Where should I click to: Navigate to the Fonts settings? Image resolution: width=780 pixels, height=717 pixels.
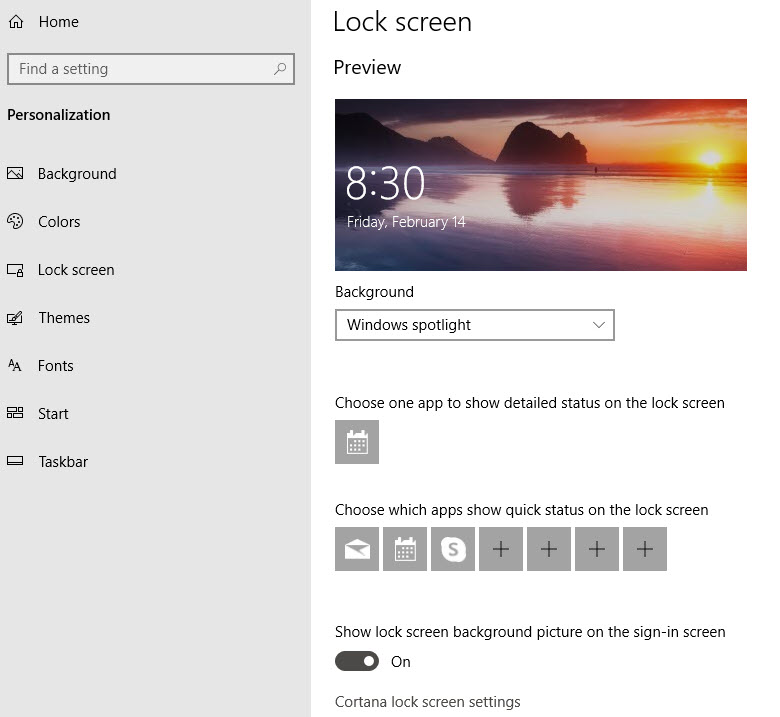tap(55, 366)
